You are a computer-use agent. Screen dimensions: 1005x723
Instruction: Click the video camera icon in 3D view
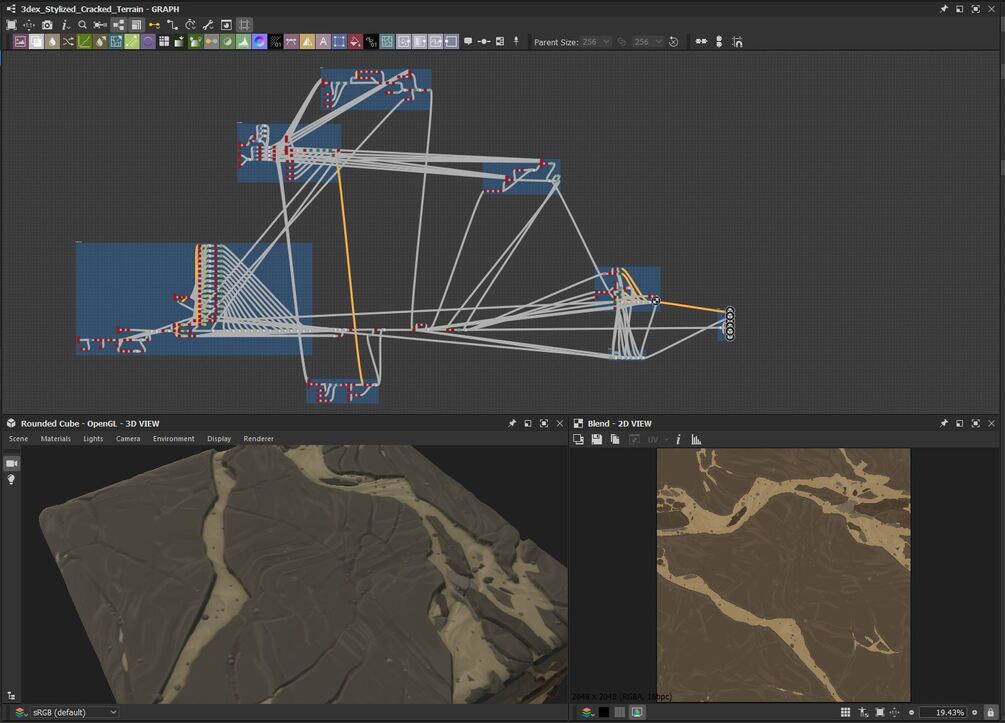pos(12,463)
